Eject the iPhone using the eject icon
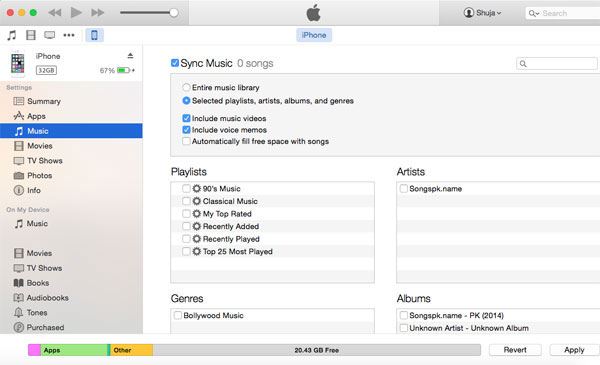 [130, 56]
